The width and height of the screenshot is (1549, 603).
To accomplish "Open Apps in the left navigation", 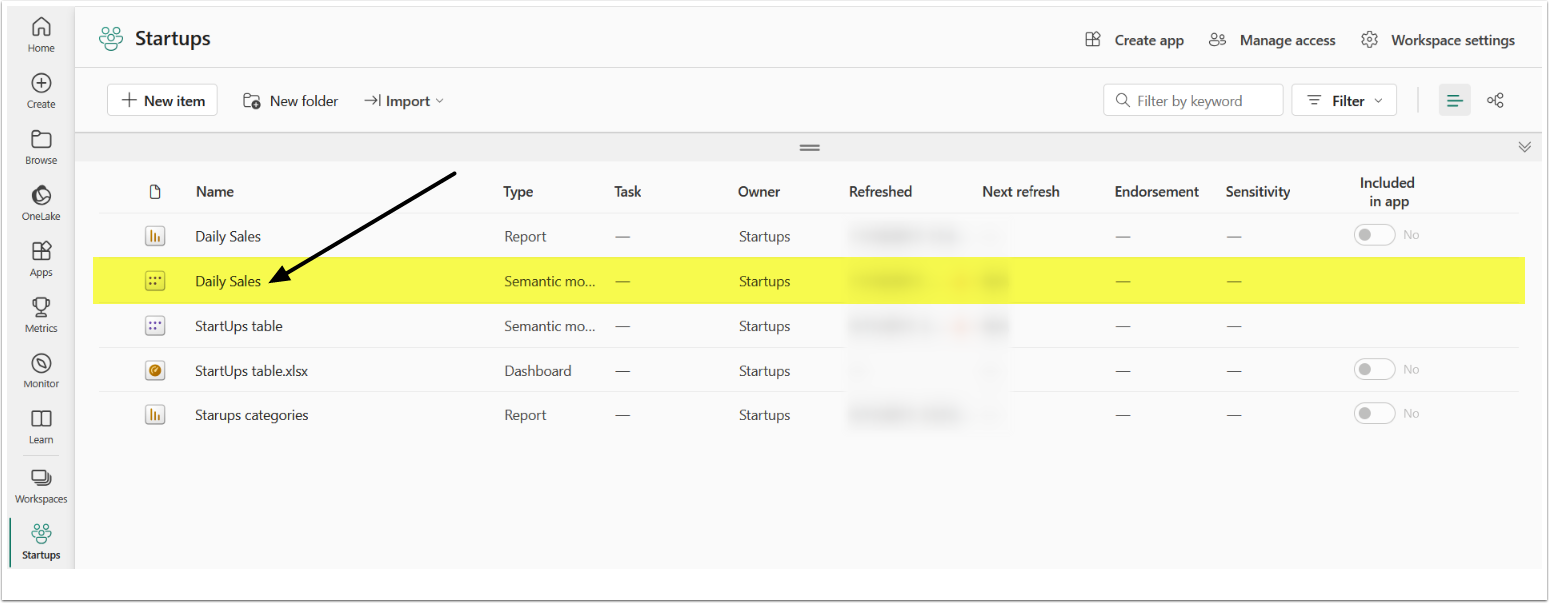I will (x=41, y=258).
